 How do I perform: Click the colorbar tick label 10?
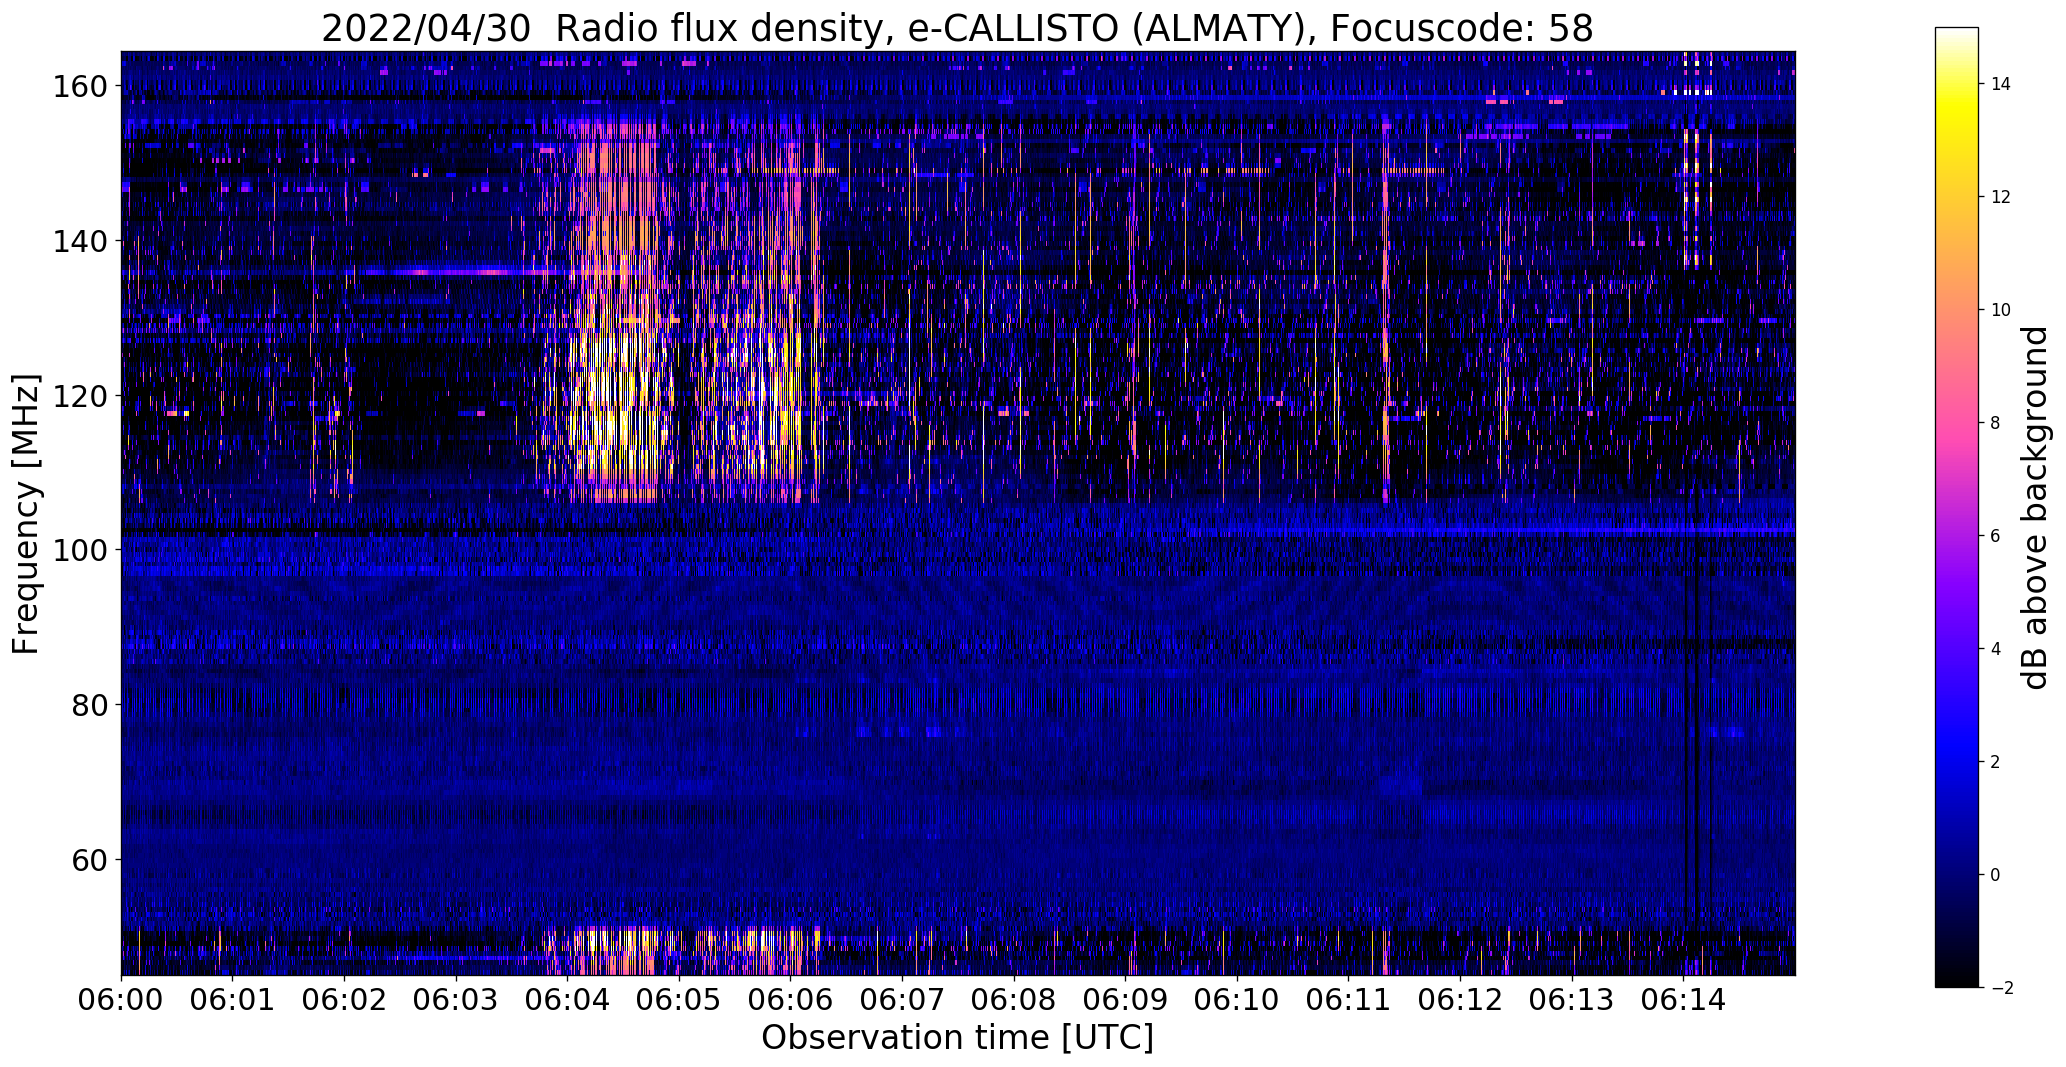2001,310
